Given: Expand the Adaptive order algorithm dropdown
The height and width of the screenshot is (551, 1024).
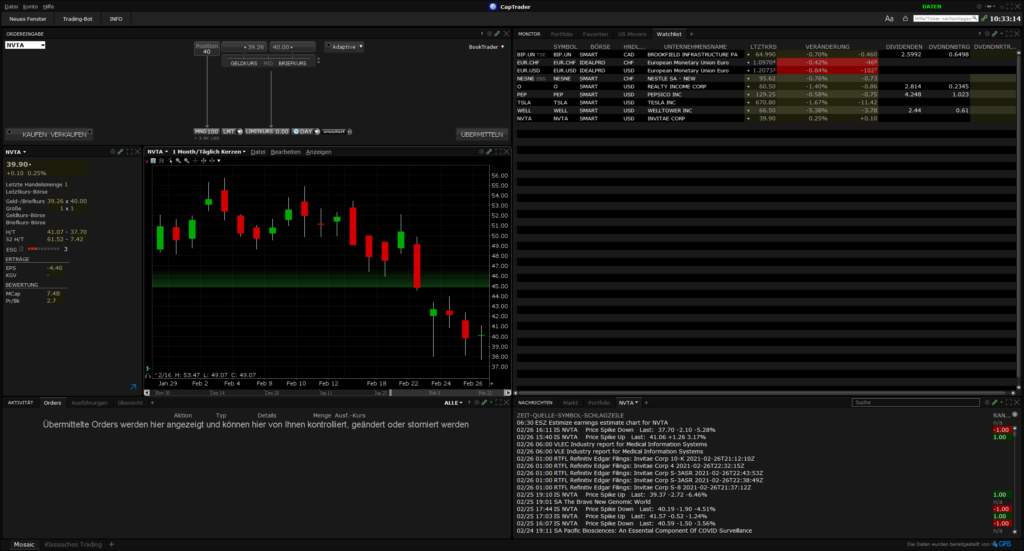Looking at the screenshot, I should point(344,46).
